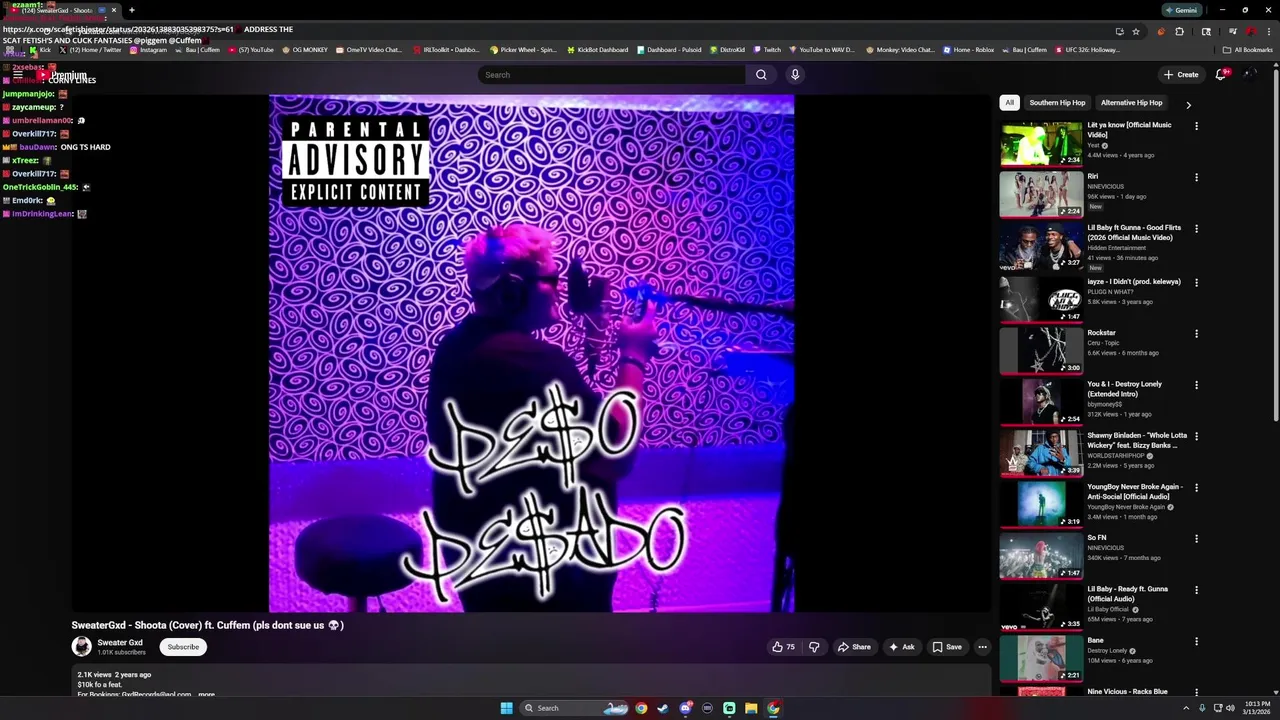
Task: Open the iayze I Didn't video title
Action: point(1134,282)
